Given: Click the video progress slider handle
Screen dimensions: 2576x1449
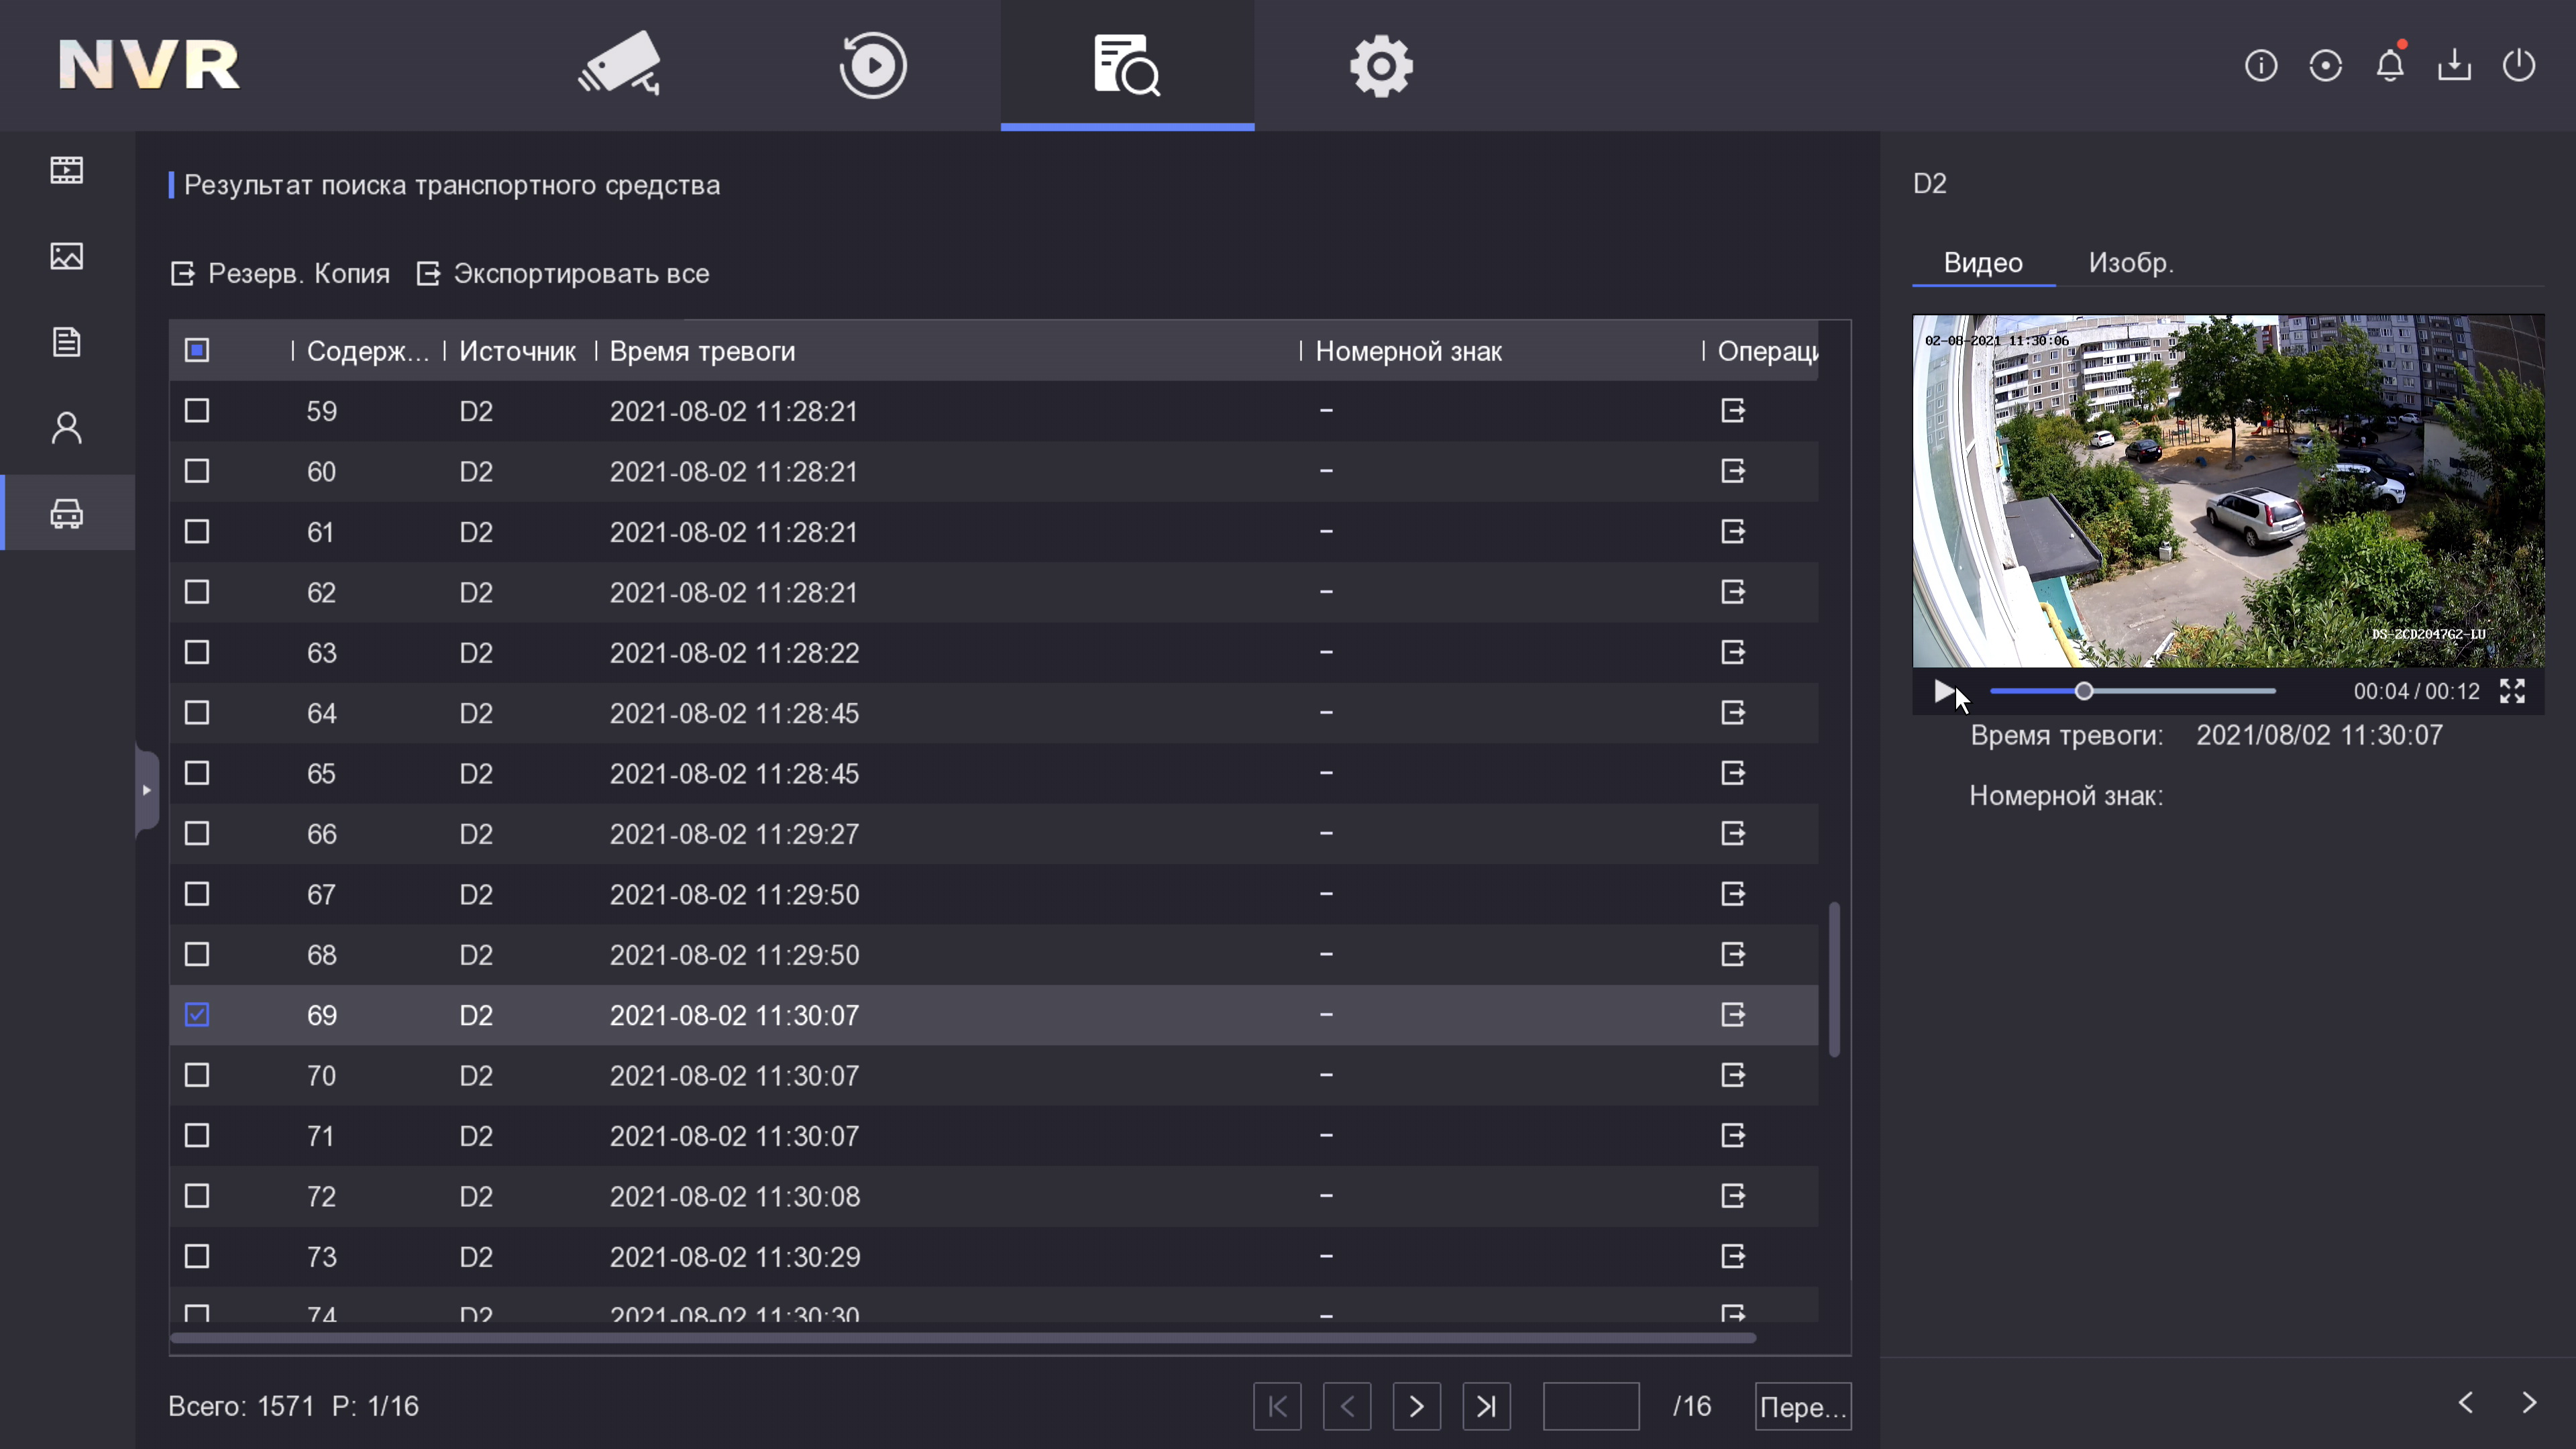Looking at the screenshot, I should [2084, 691].
